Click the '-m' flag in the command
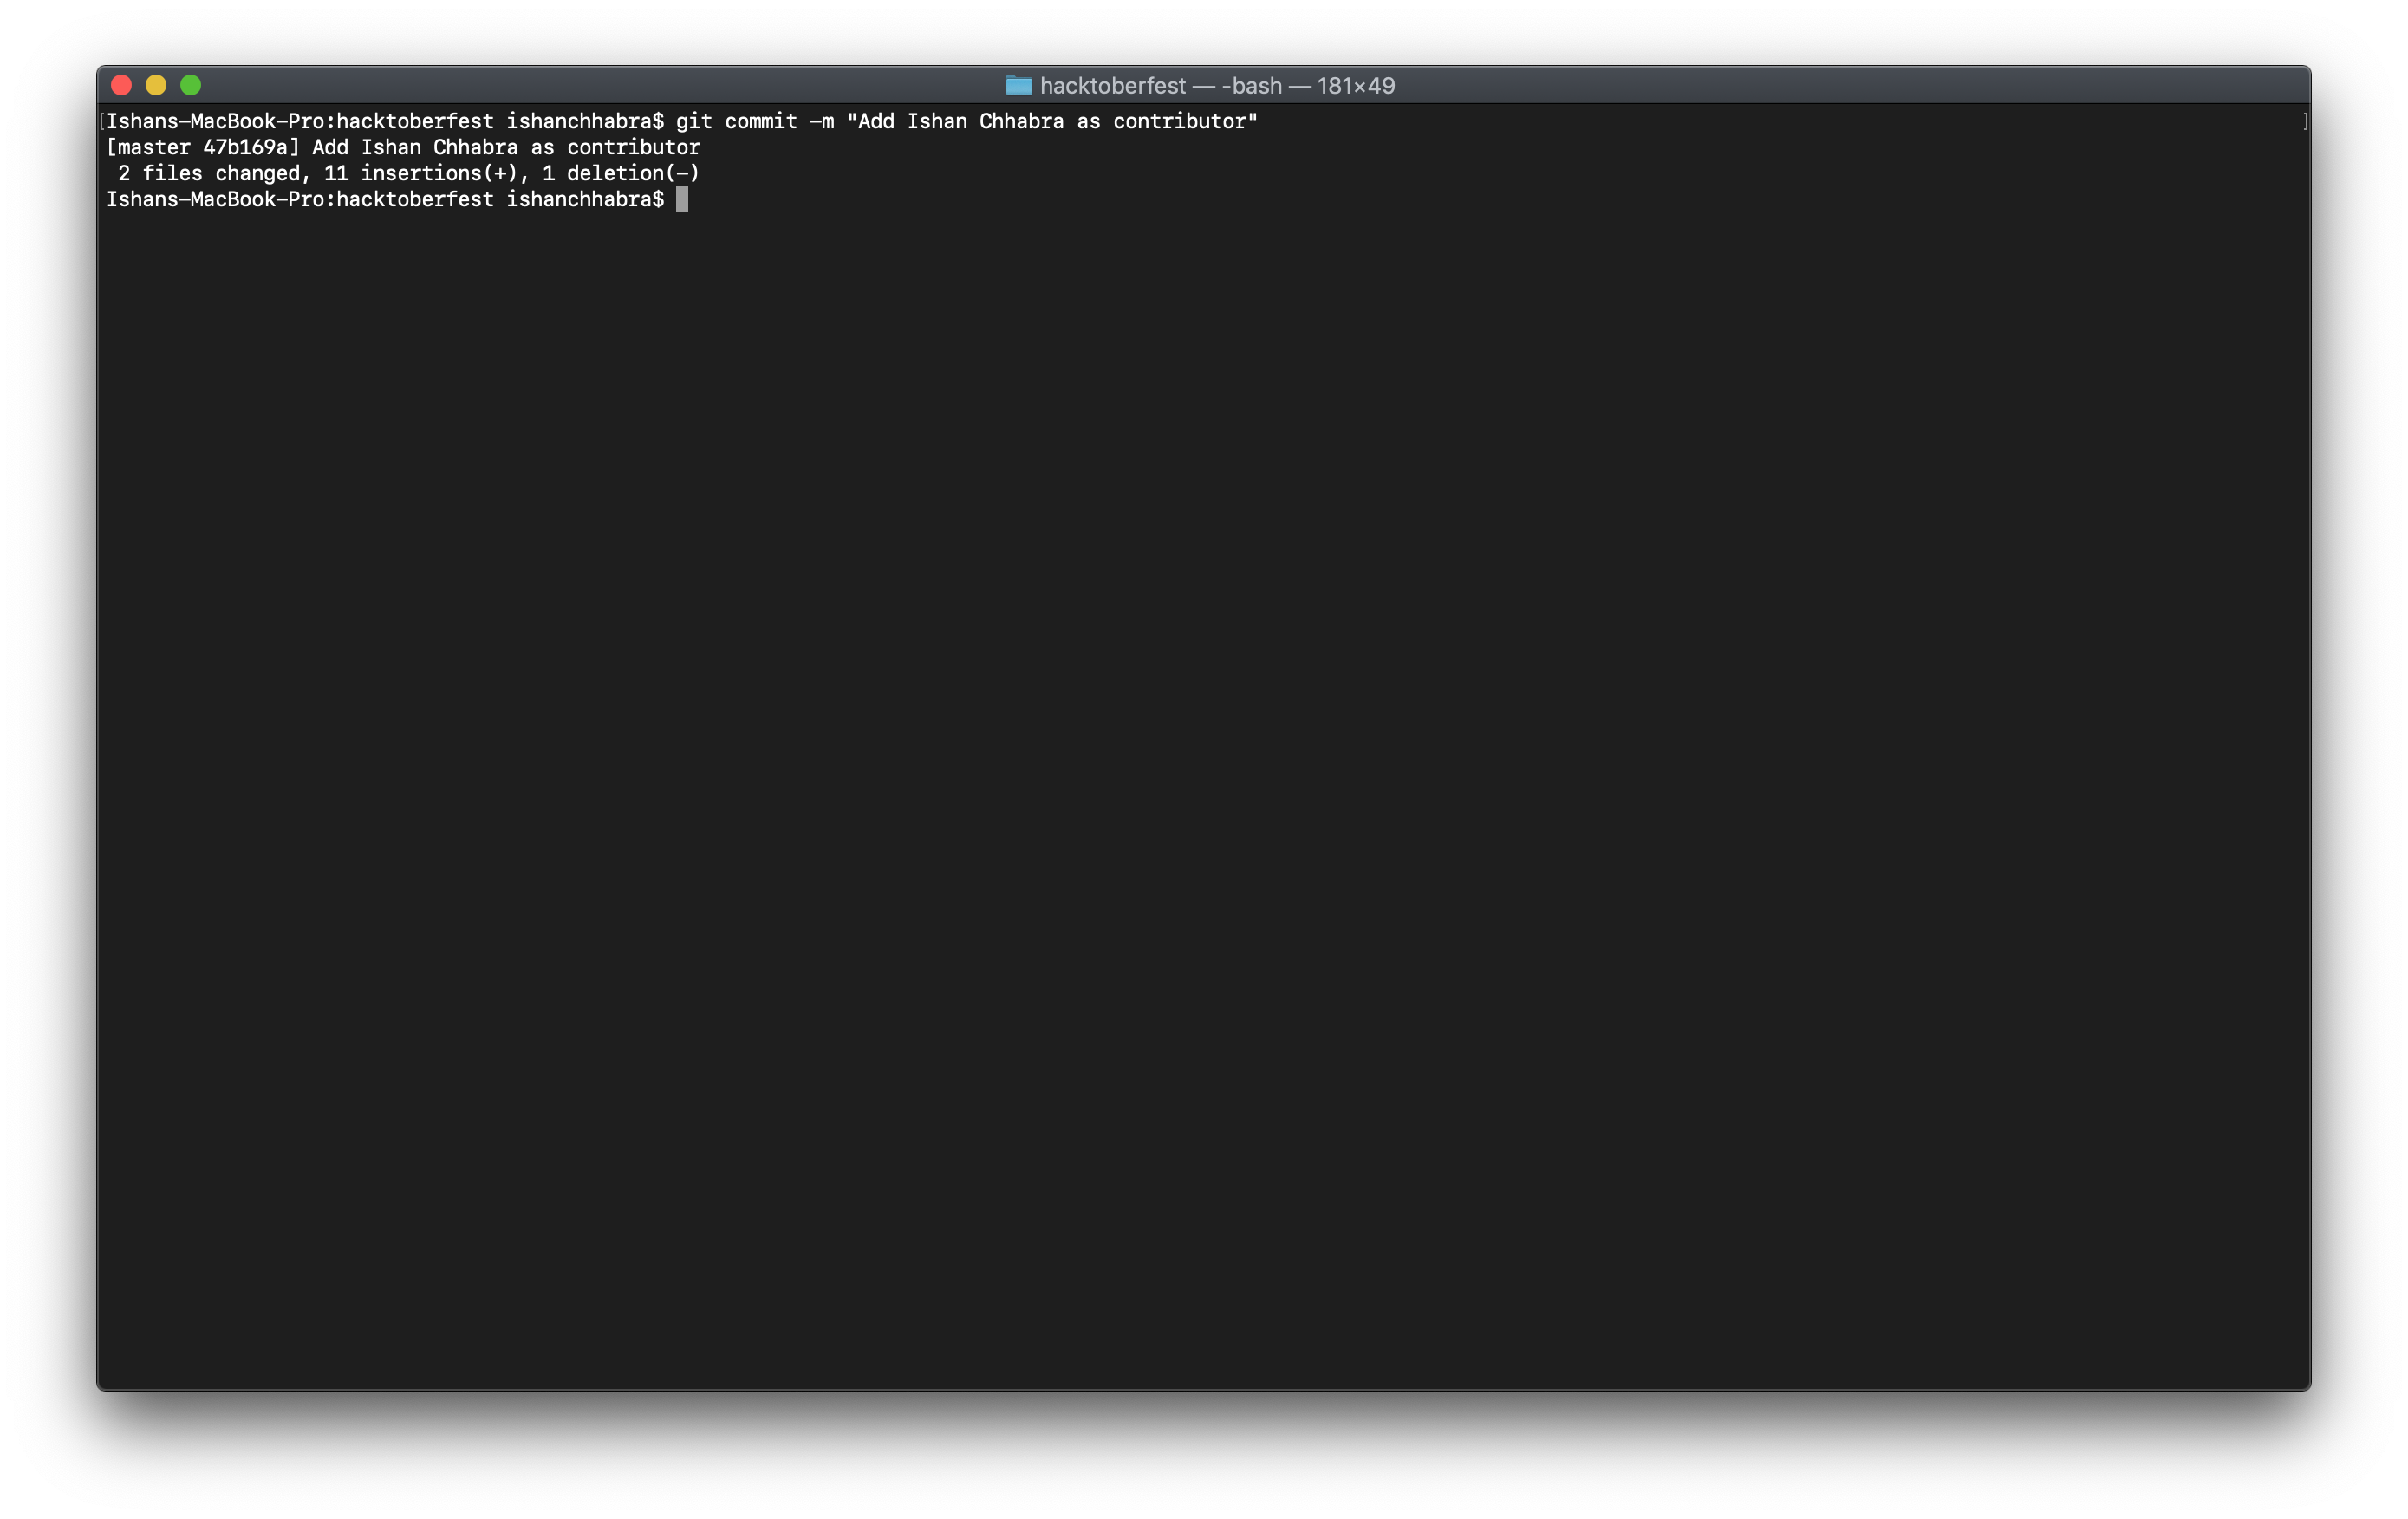The image size is (2408, 1519). [821, 121]
